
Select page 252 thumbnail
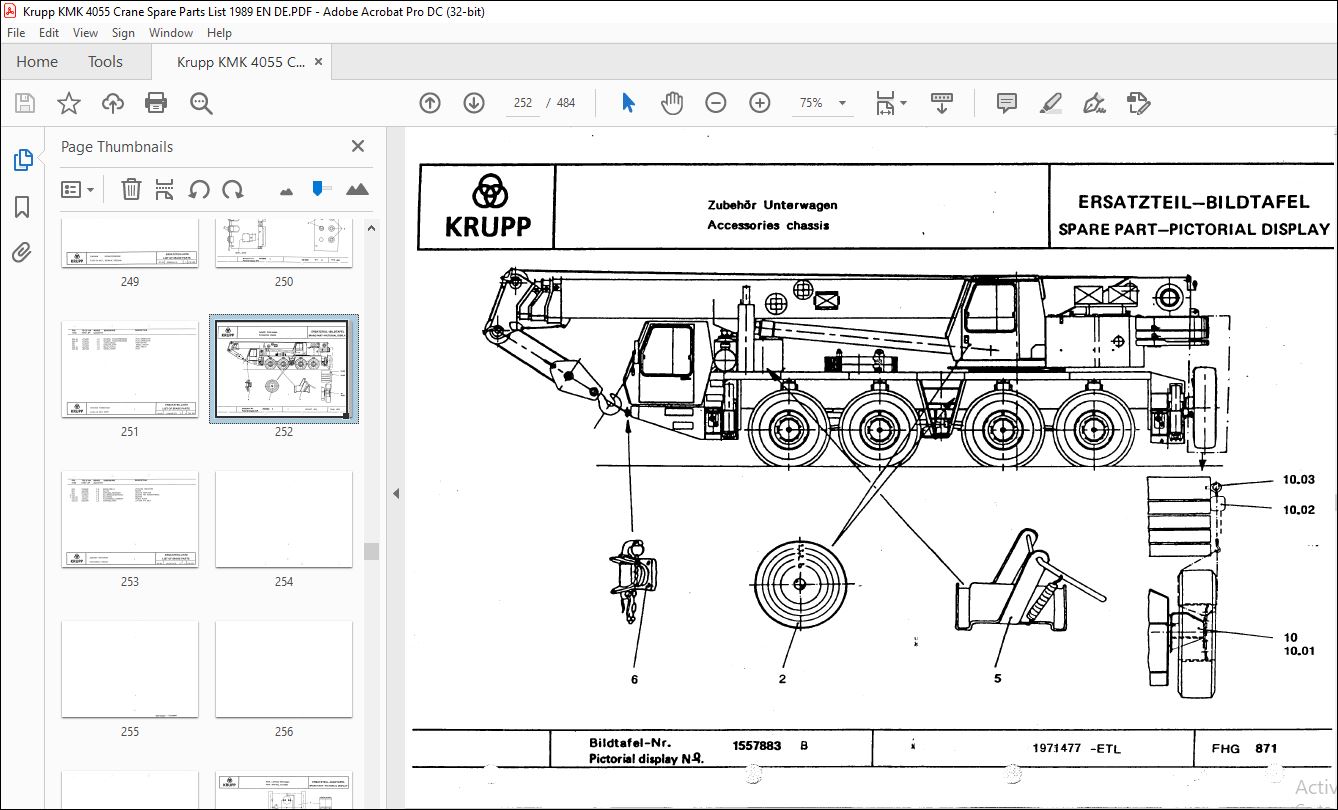coord(284,369)
